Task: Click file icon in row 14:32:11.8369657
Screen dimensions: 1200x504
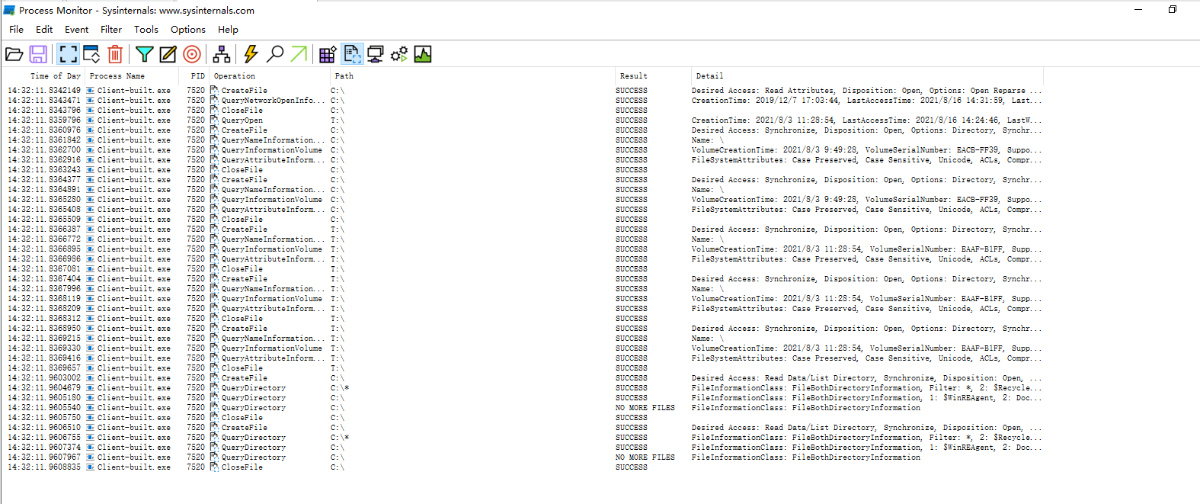Action: pyautogui.click(x=214, y=368)
